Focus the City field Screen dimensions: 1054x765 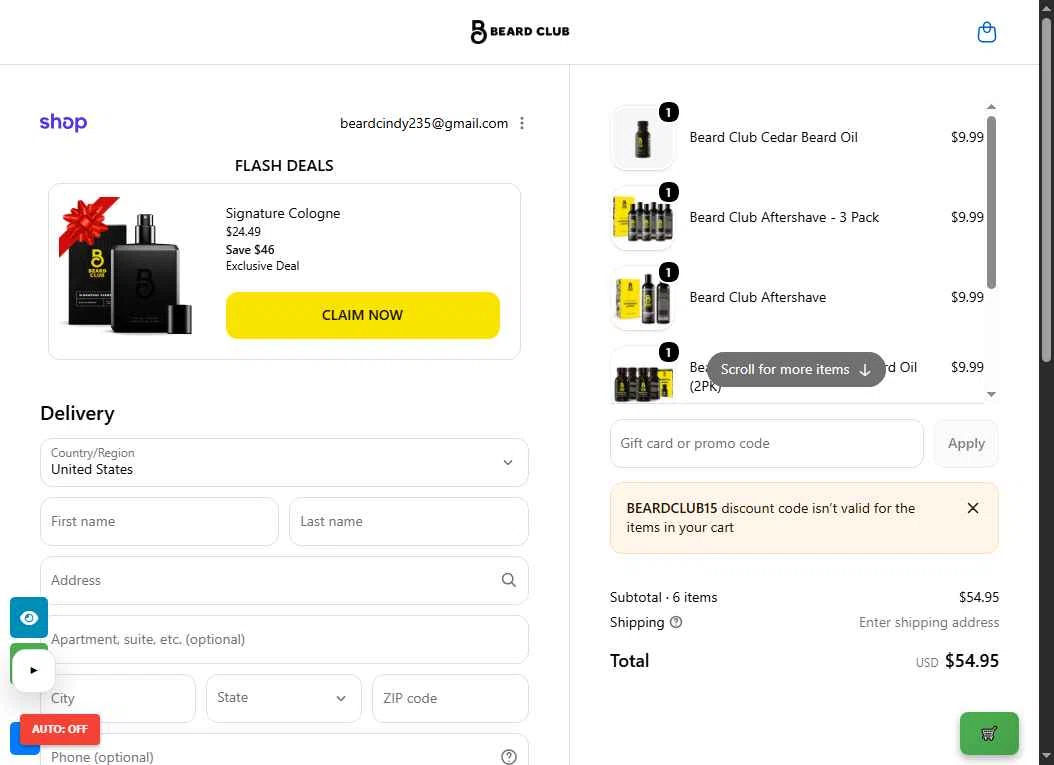pos(118,698)
